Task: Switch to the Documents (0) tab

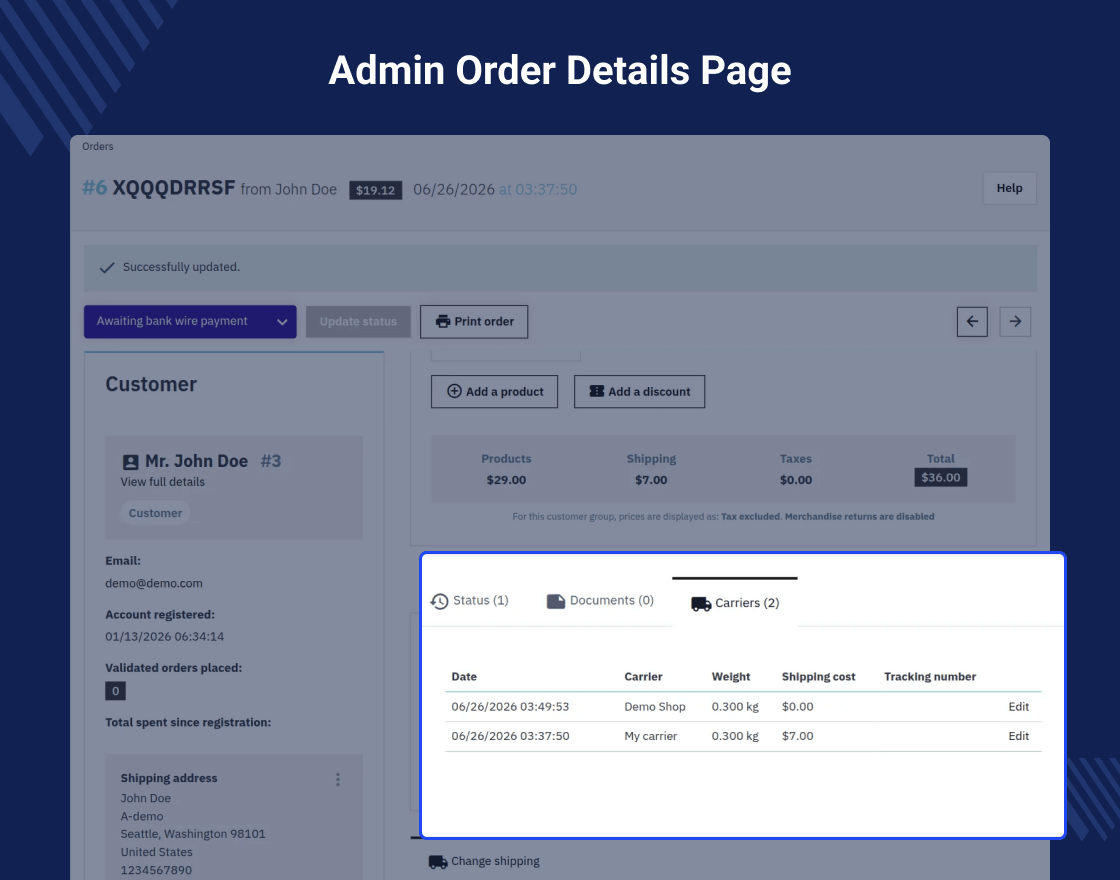Action: tap(600, 601)
